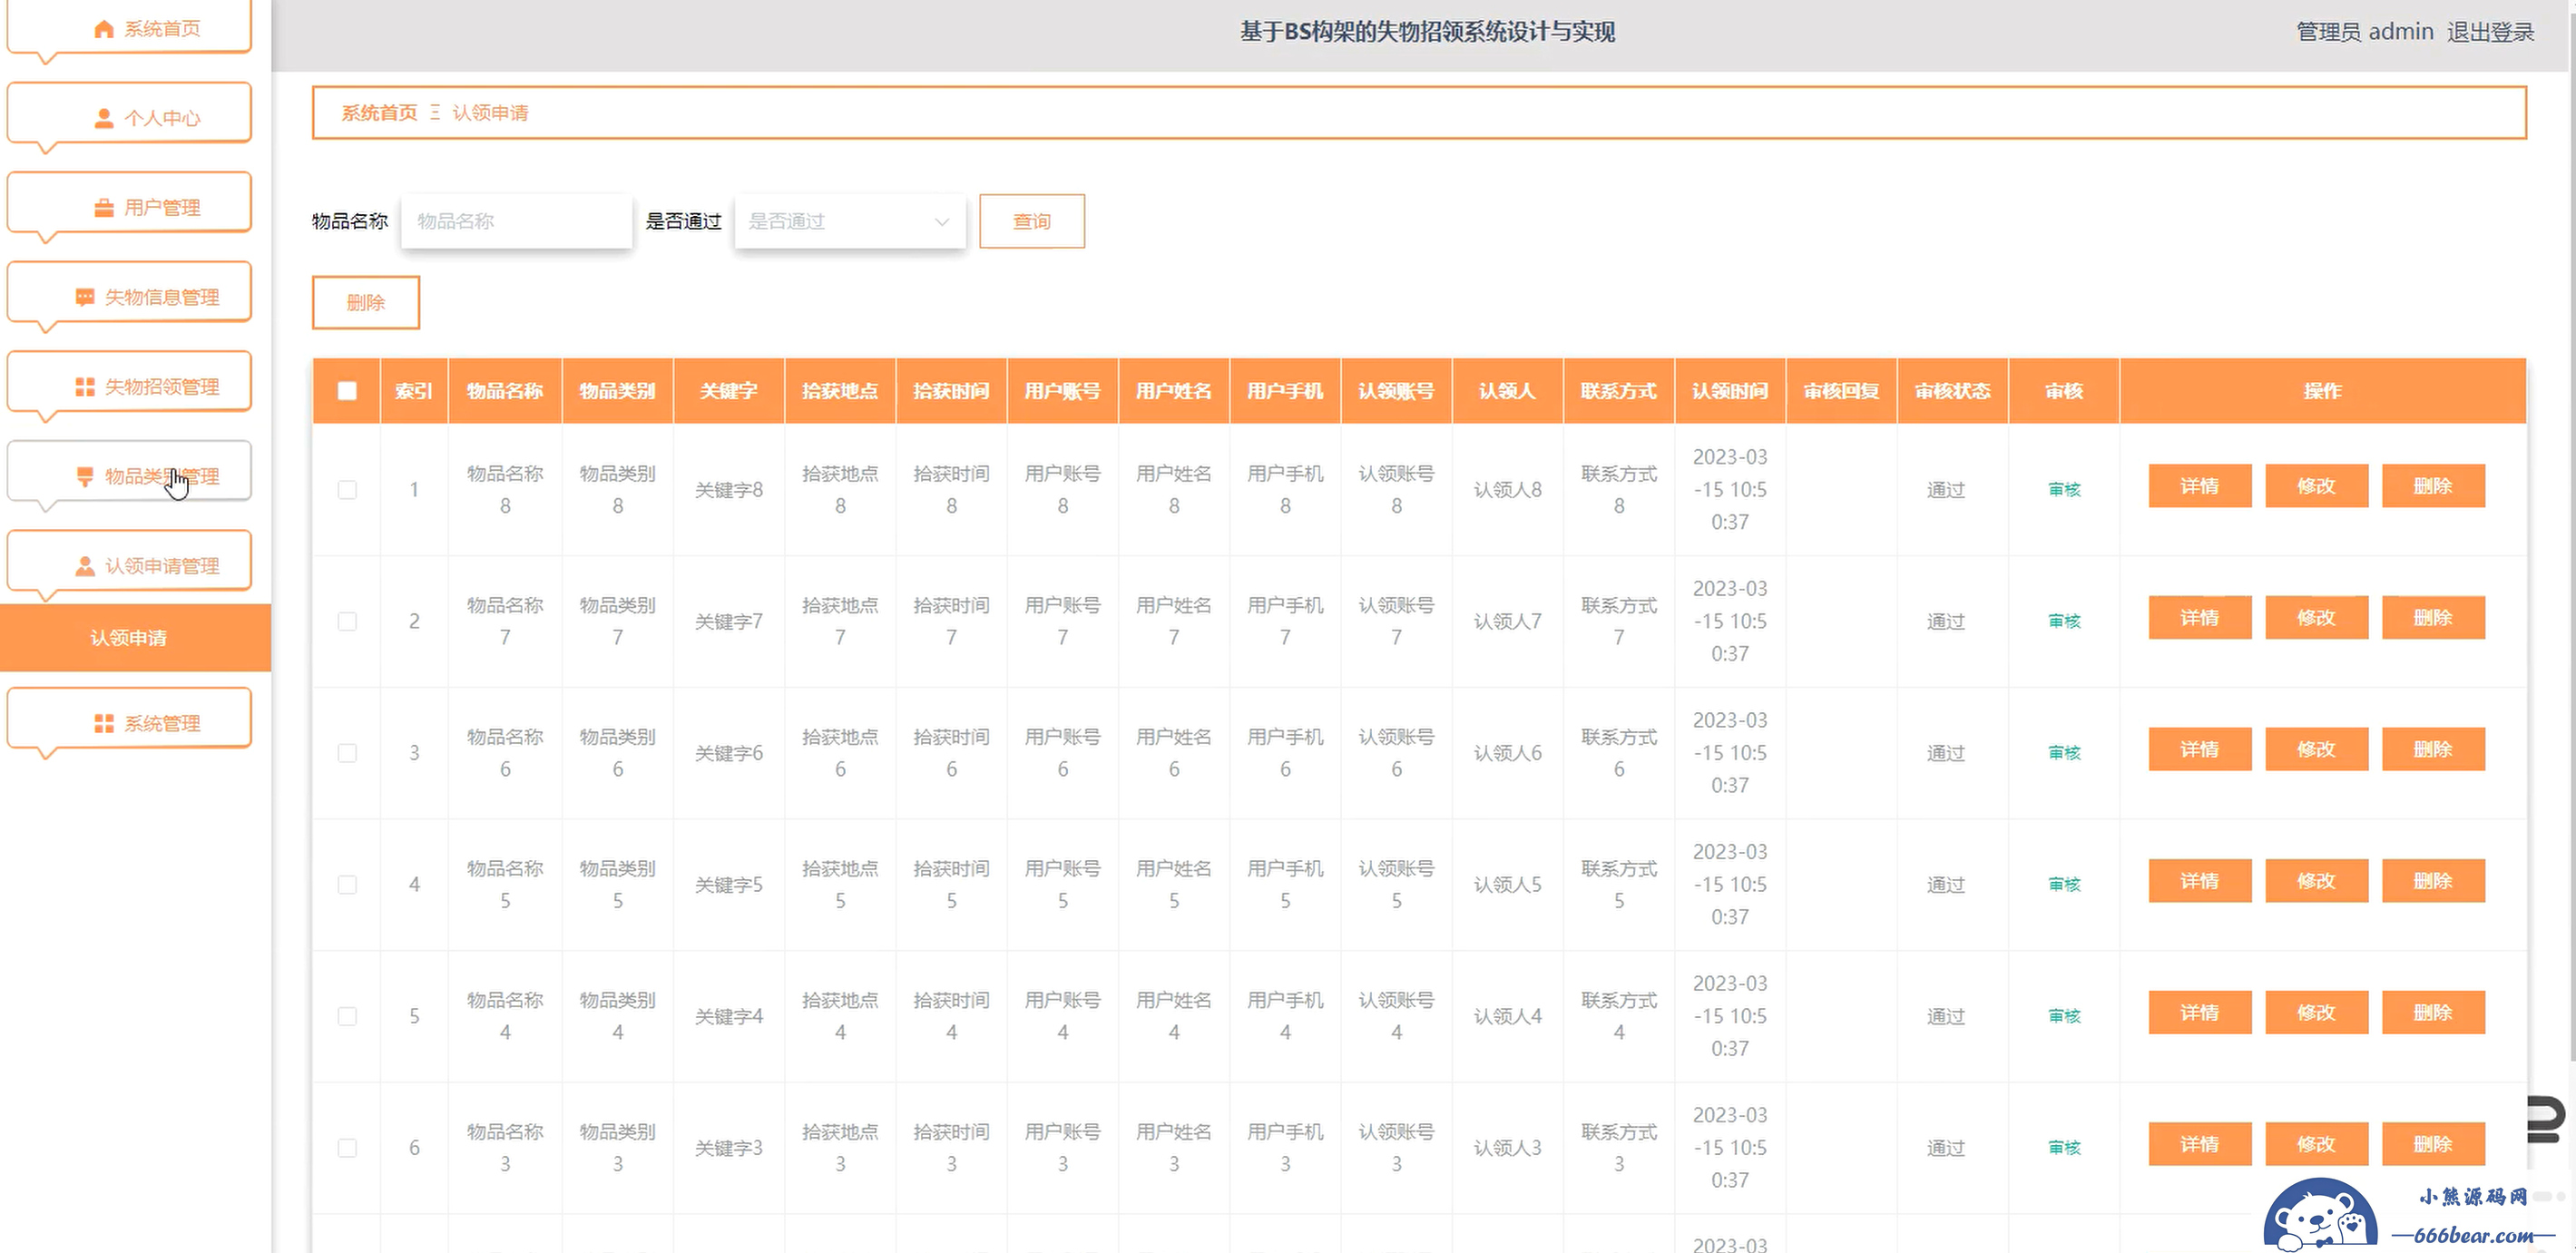Click 系统首页 breadcrumb link

[379, 113]
